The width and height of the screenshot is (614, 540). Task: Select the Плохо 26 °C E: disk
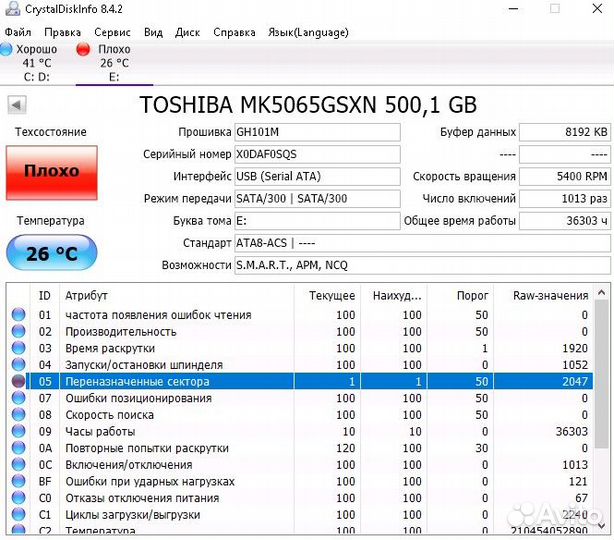tap(114, 63)
